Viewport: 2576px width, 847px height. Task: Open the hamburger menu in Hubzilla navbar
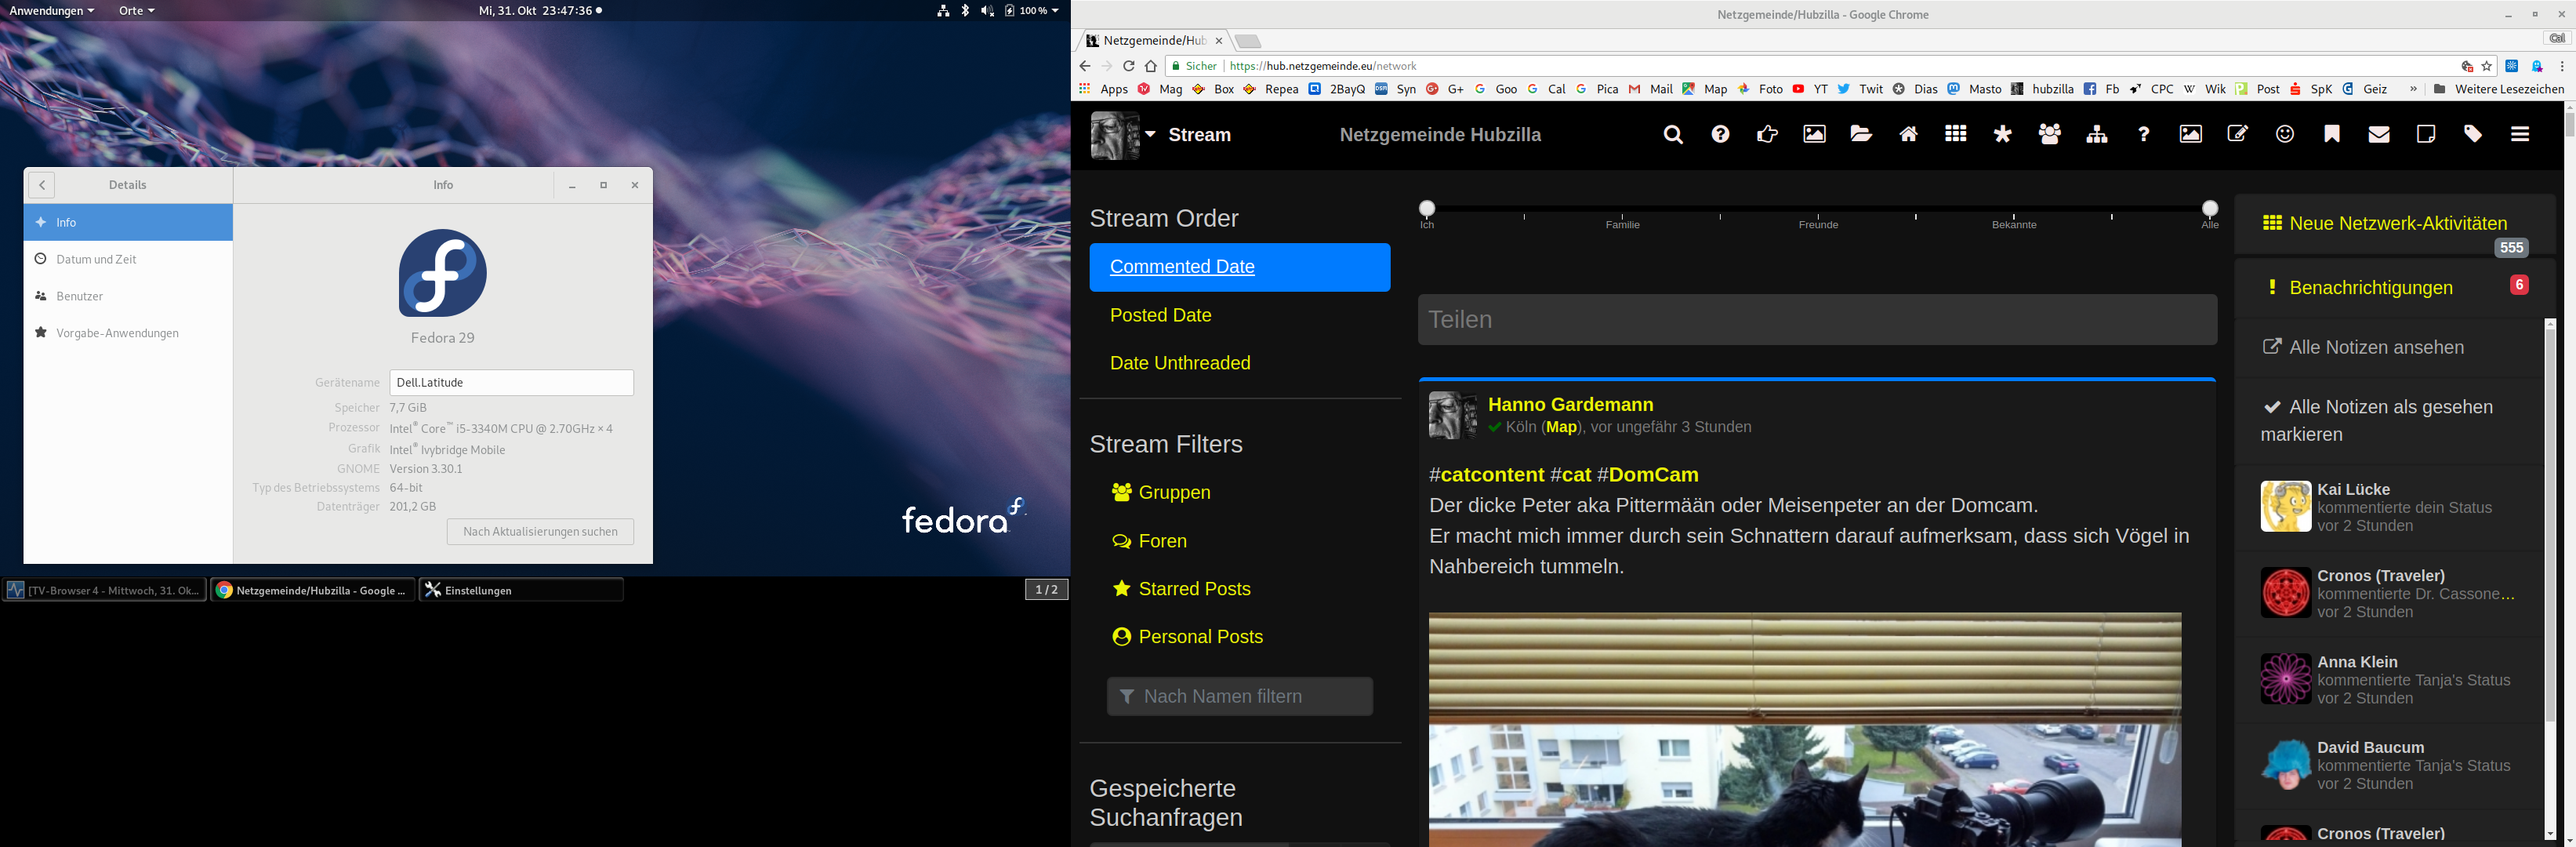2519,135
